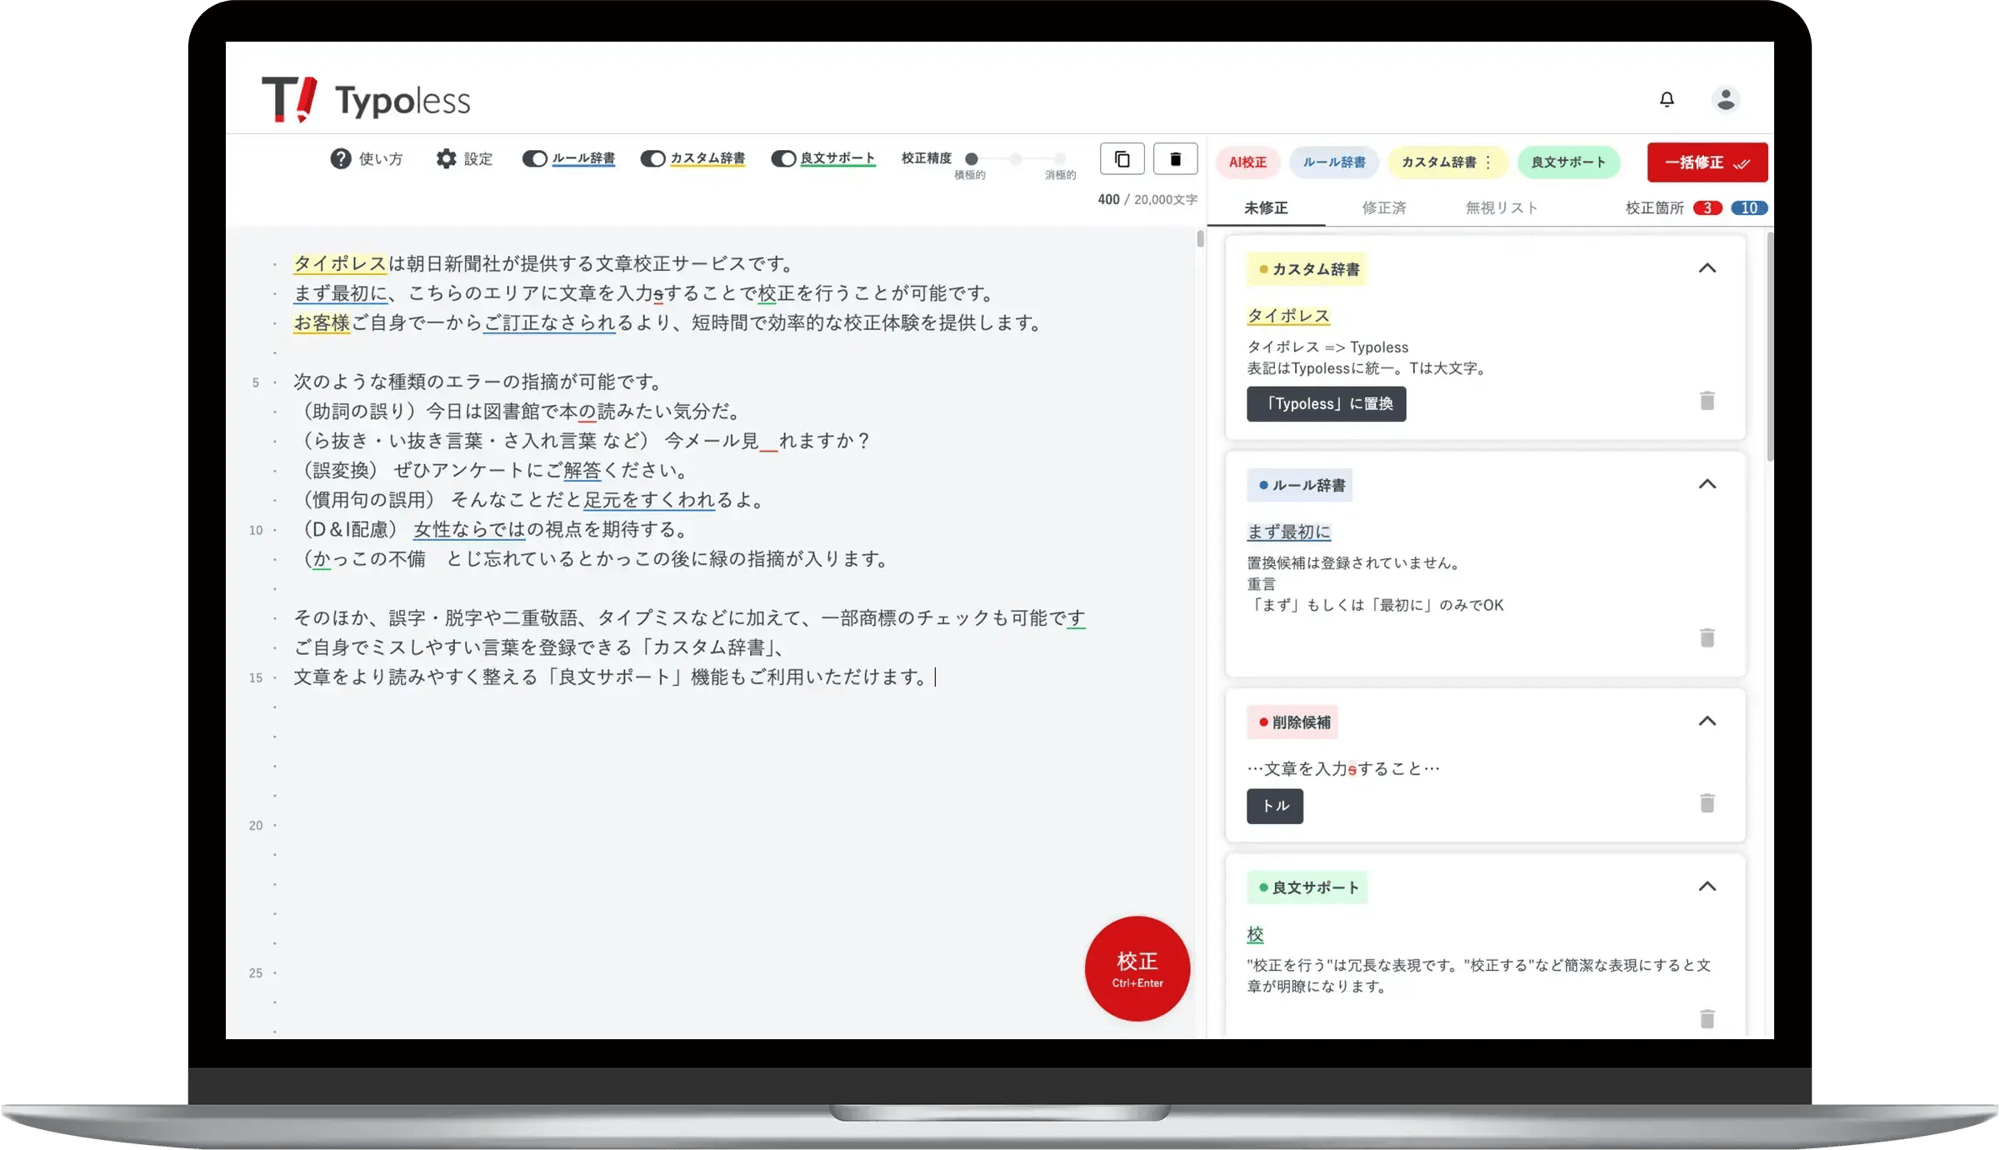The width and height of the screenshot is (2000, 1150).
Task: Toggle the 良文サポート switch
Action: tap(783, 159)
